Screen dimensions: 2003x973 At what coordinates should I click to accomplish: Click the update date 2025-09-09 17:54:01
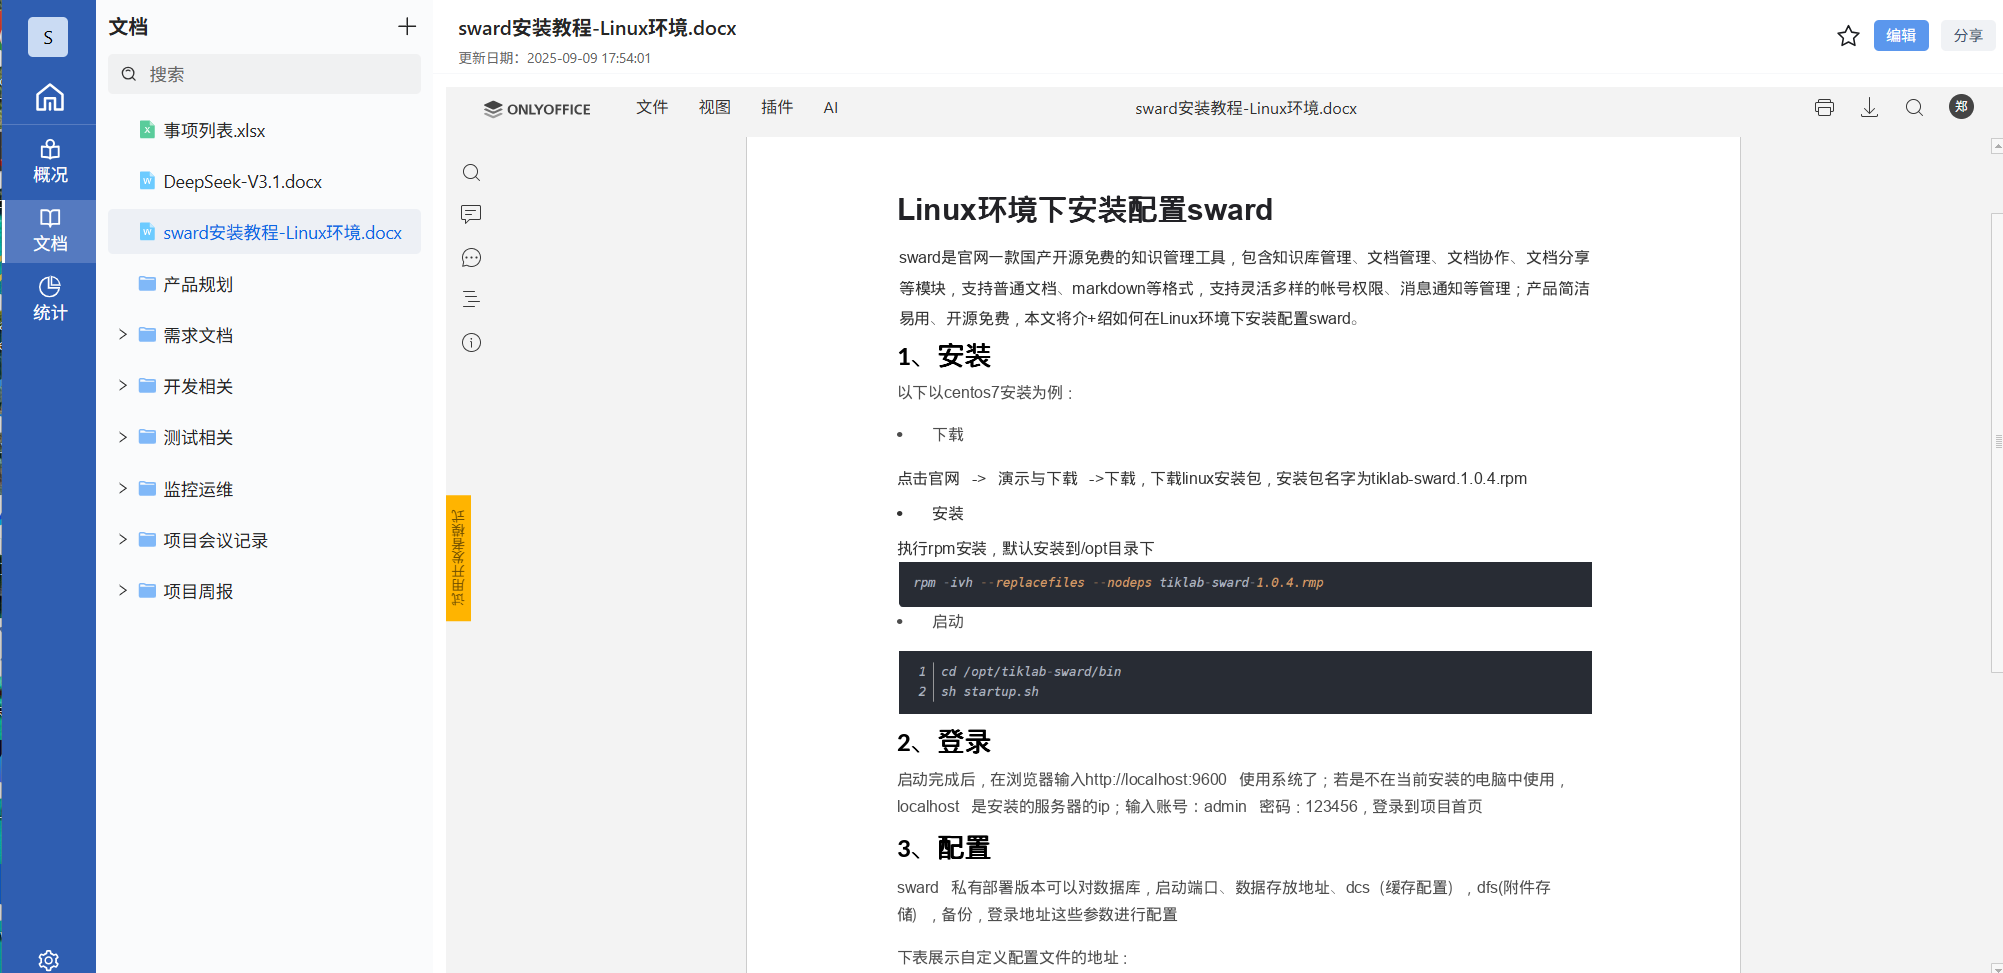click(x=588, y=58)
